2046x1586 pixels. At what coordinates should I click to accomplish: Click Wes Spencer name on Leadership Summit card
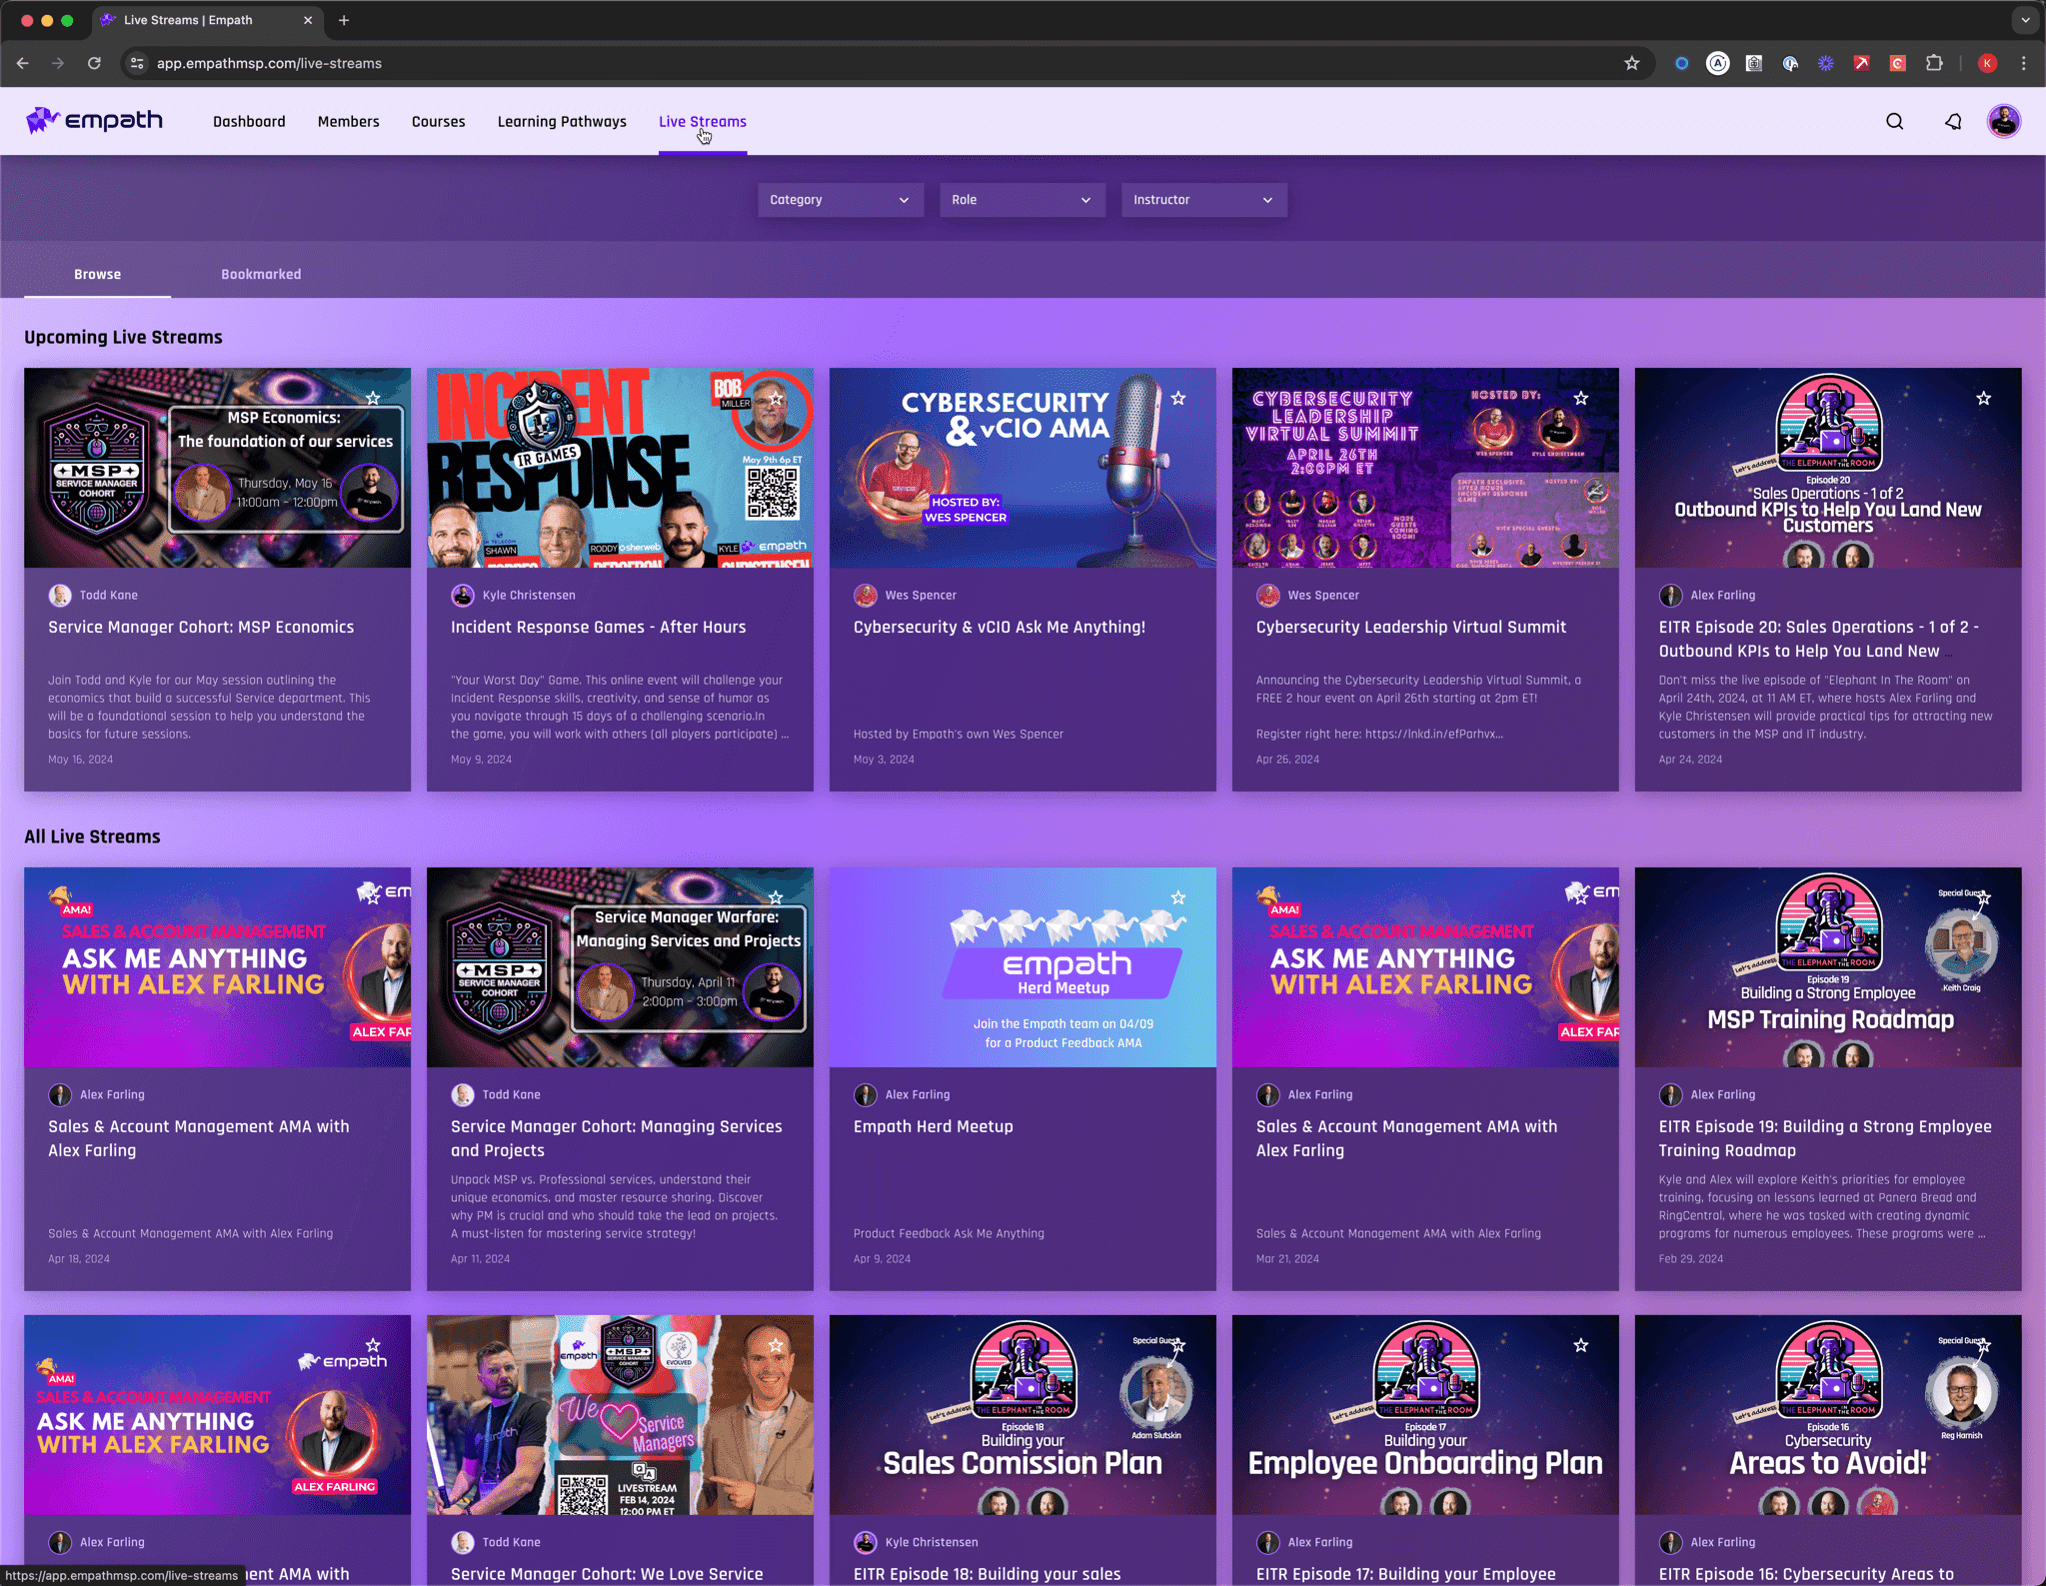(1323, 595)
